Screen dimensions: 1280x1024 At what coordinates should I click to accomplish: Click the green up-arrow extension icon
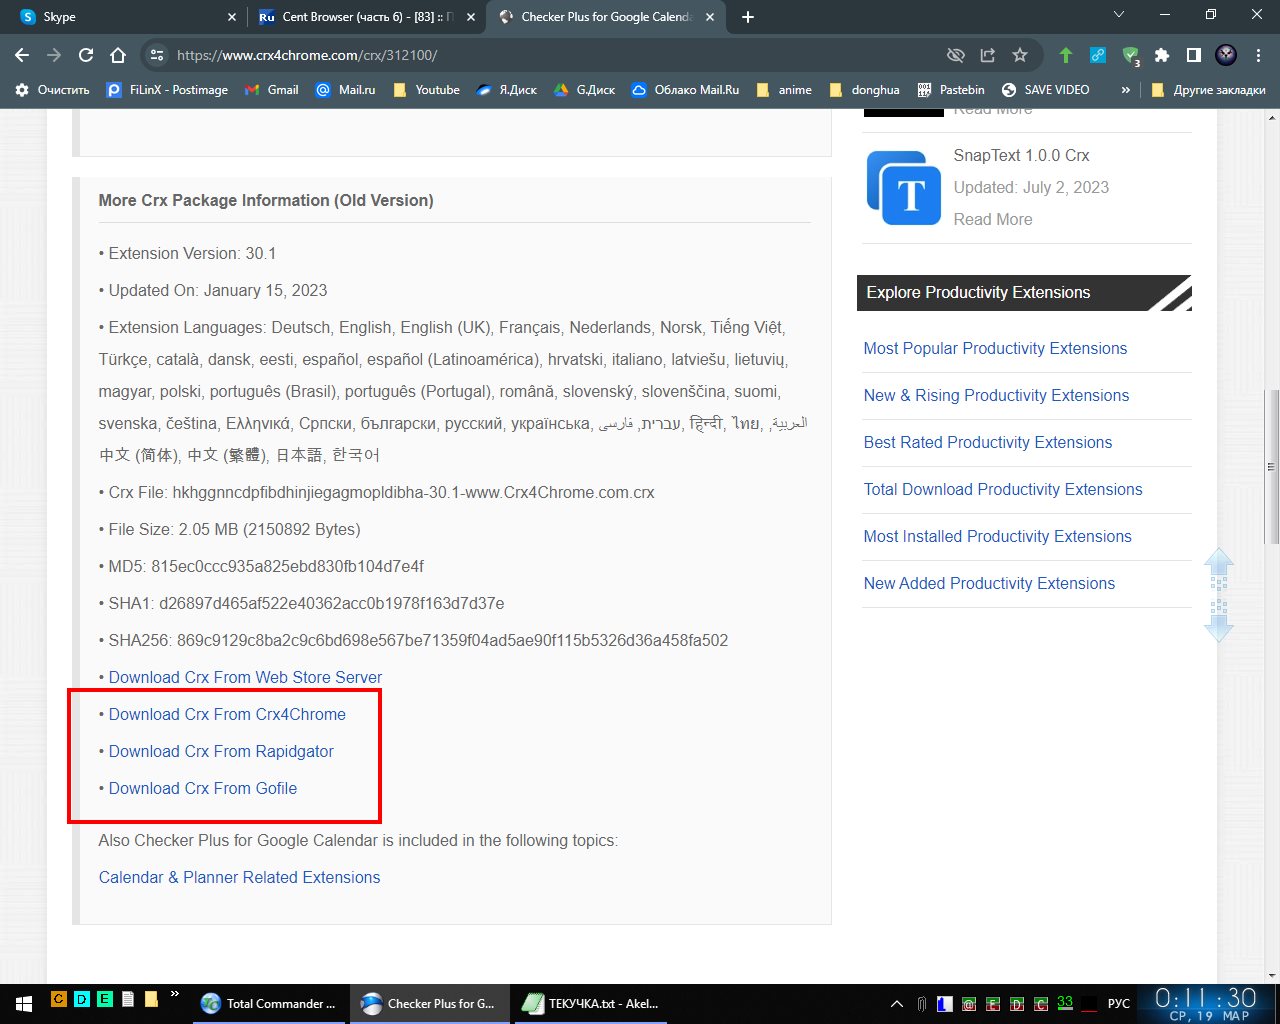tap(1066, 55)
